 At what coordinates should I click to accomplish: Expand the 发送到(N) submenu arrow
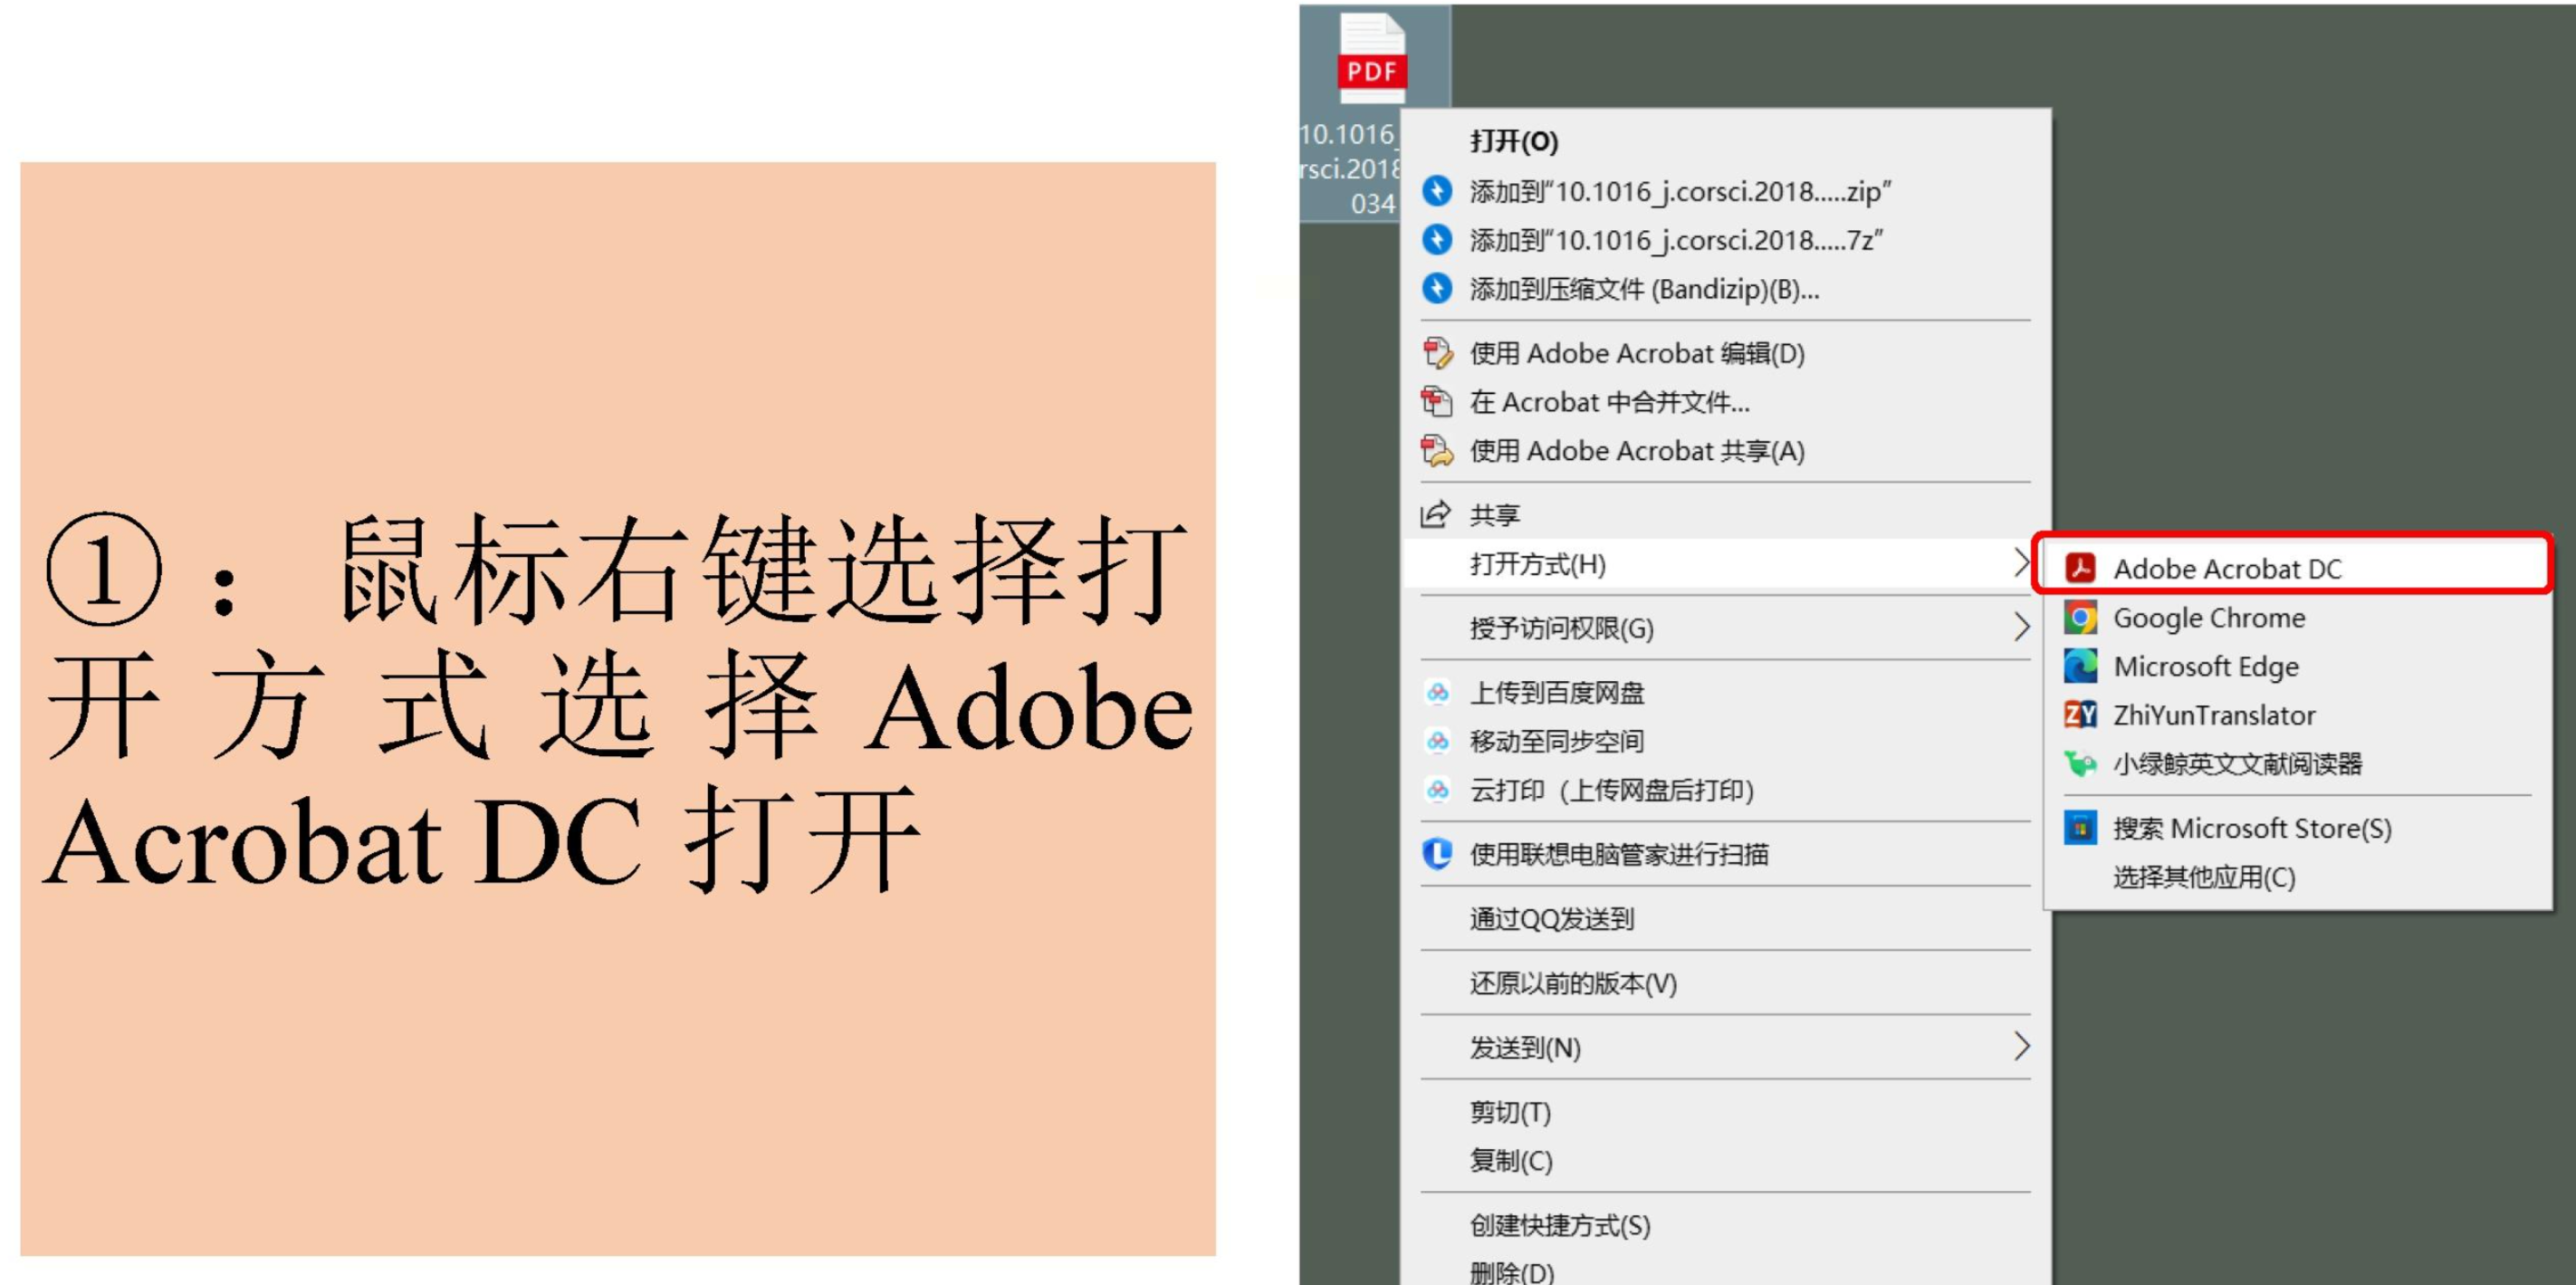point(2021,1047)
